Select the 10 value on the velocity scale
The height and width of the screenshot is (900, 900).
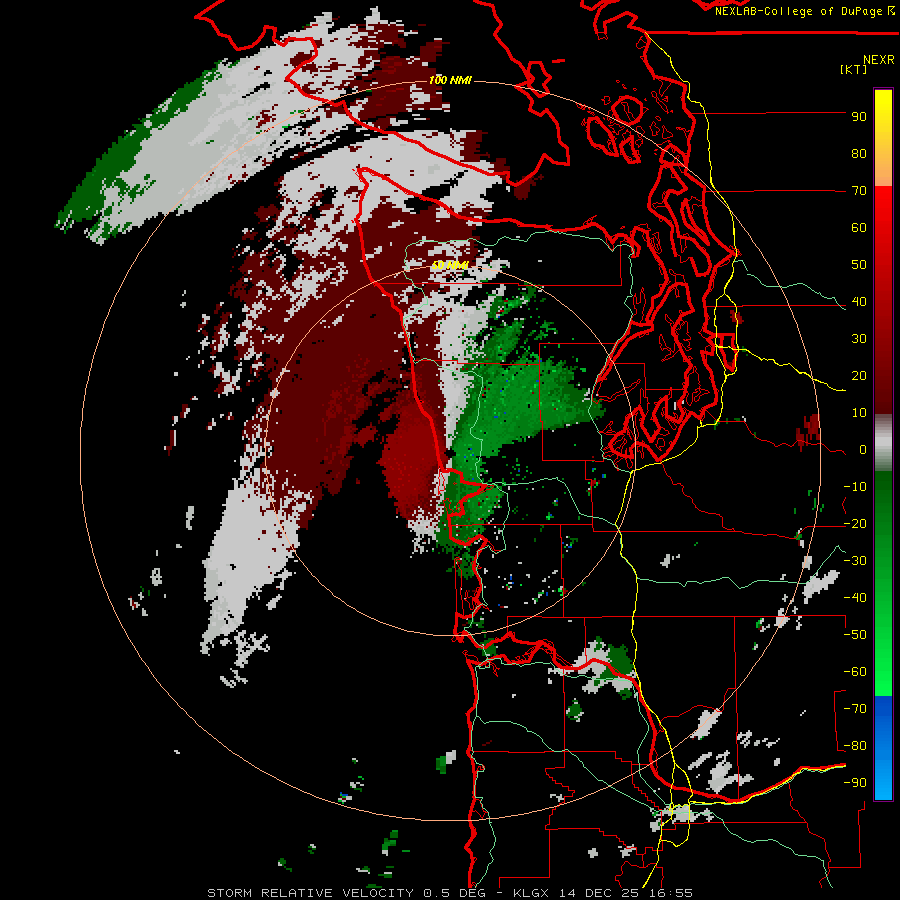click(859, 413)
